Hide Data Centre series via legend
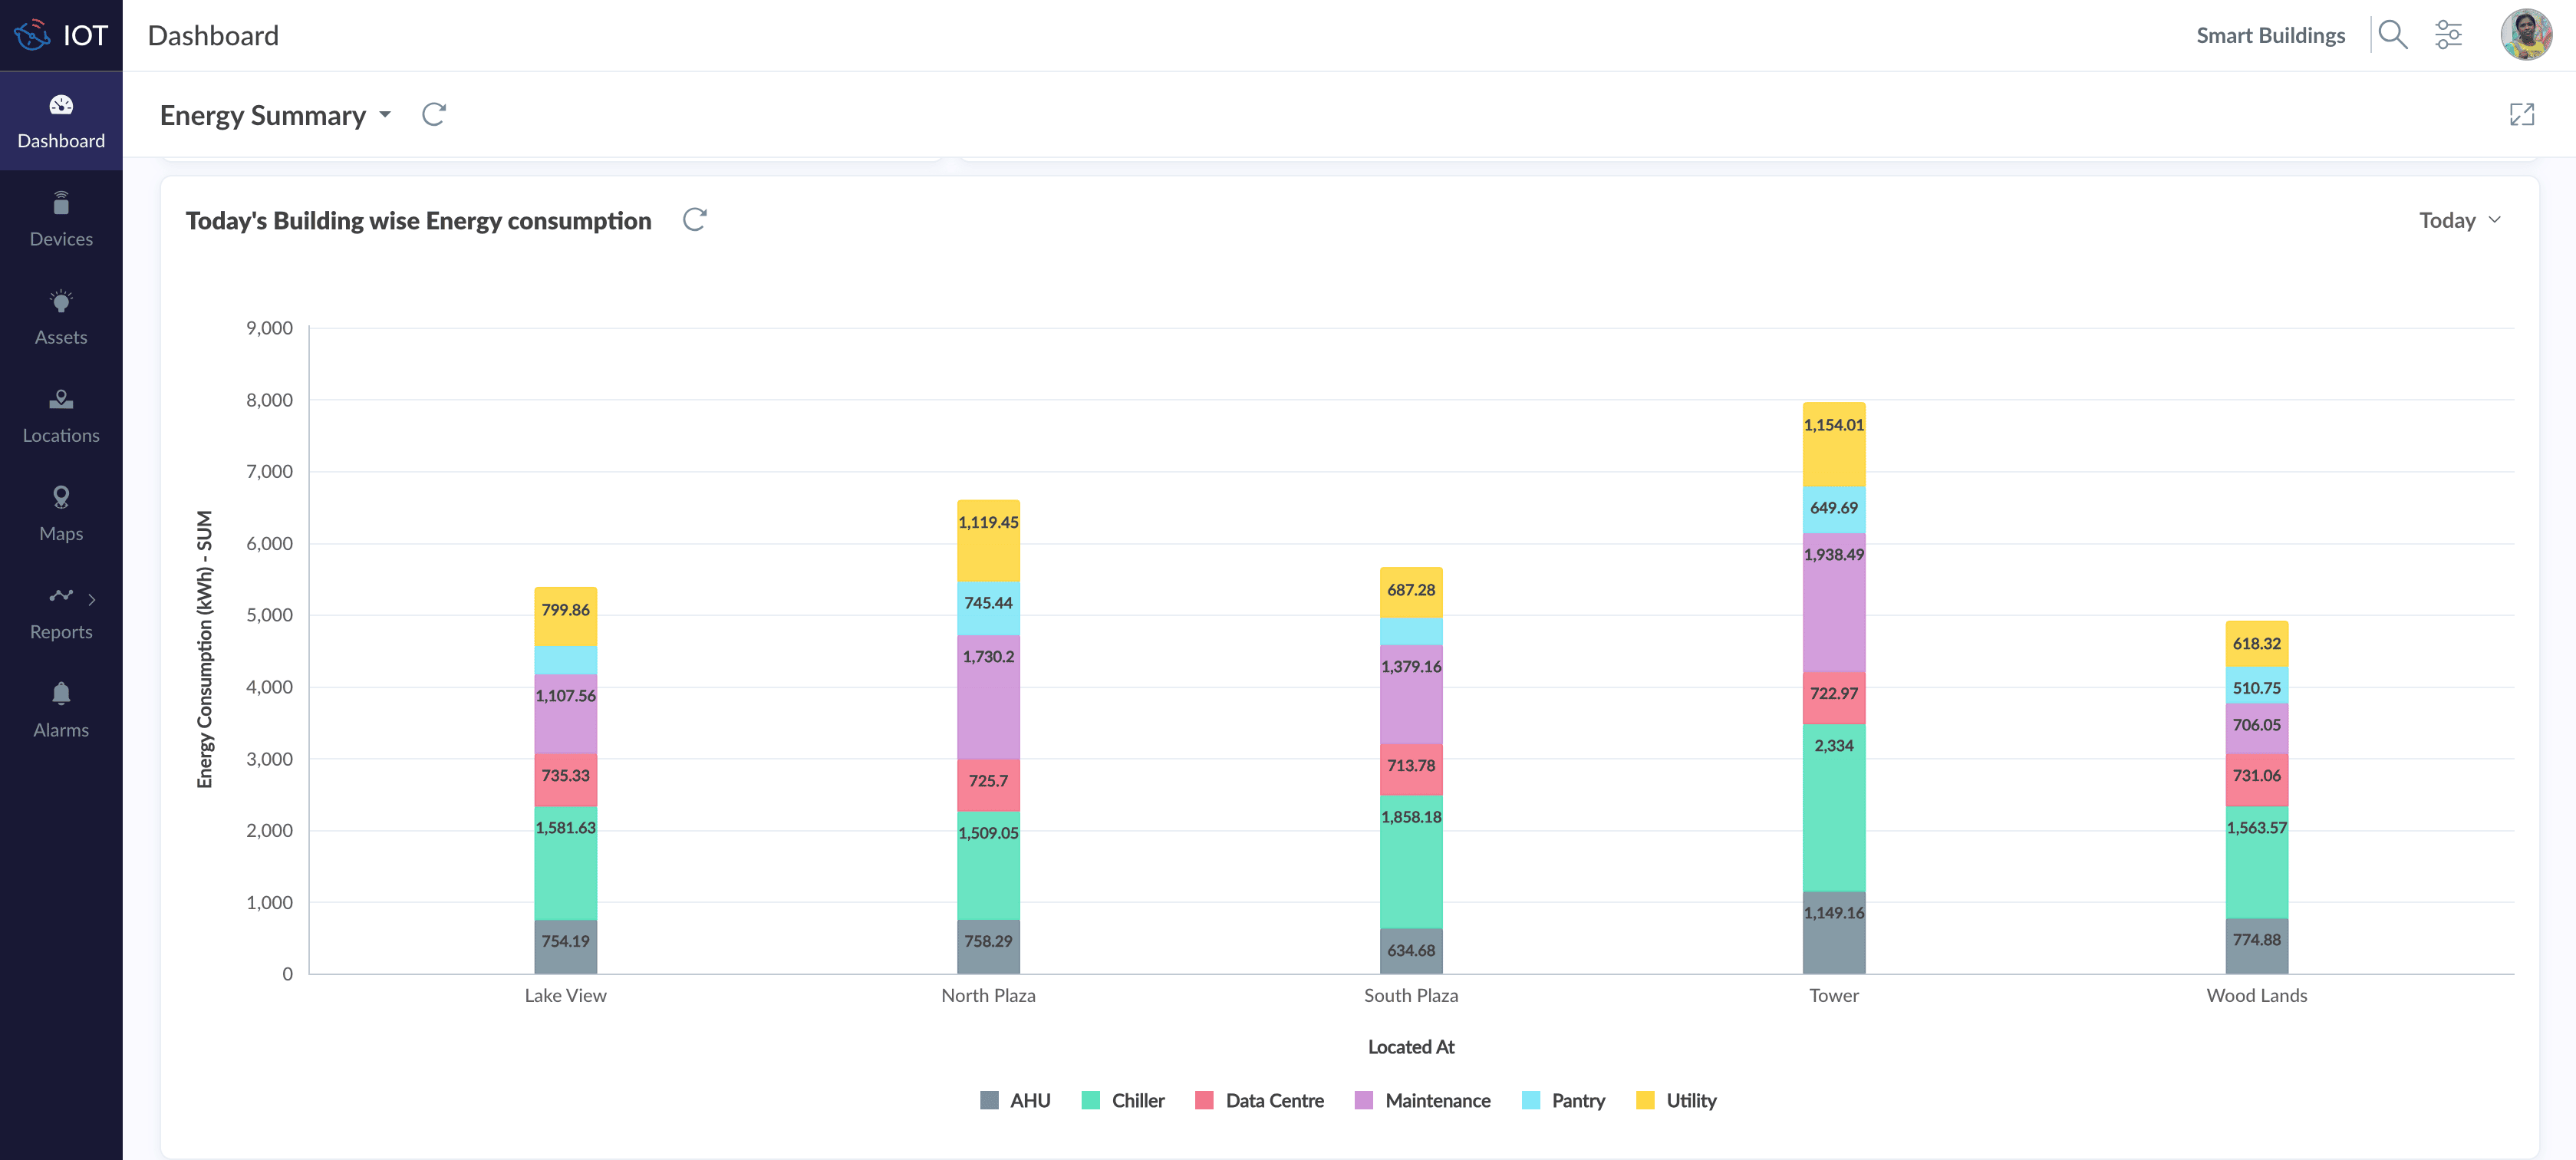 (x=1259, y=1100)
